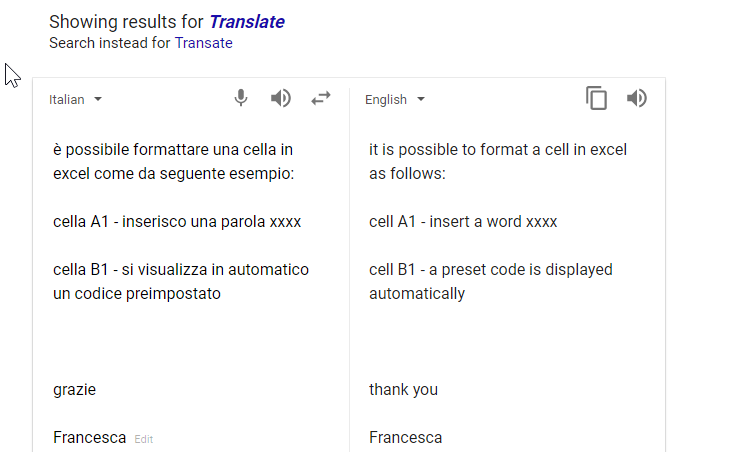Search instead for Transate
The image size is (733, 452).
coord(203,43)
